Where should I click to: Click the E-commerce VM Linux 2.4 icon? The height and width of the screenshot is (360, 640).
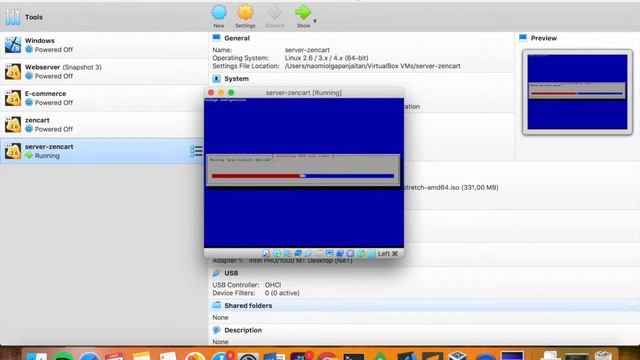point(13,98)
